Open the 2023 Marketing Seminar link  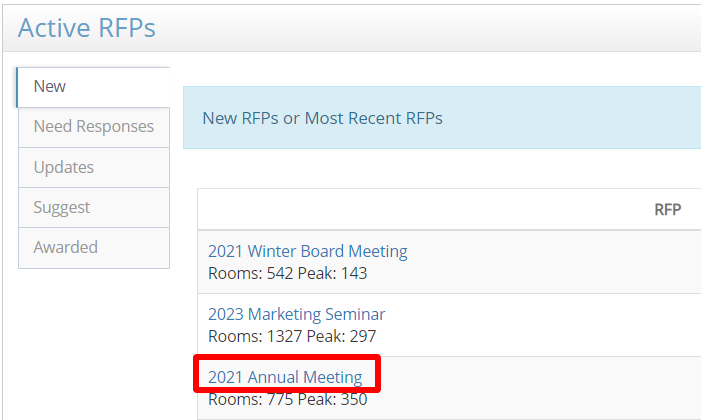[296, 314]
